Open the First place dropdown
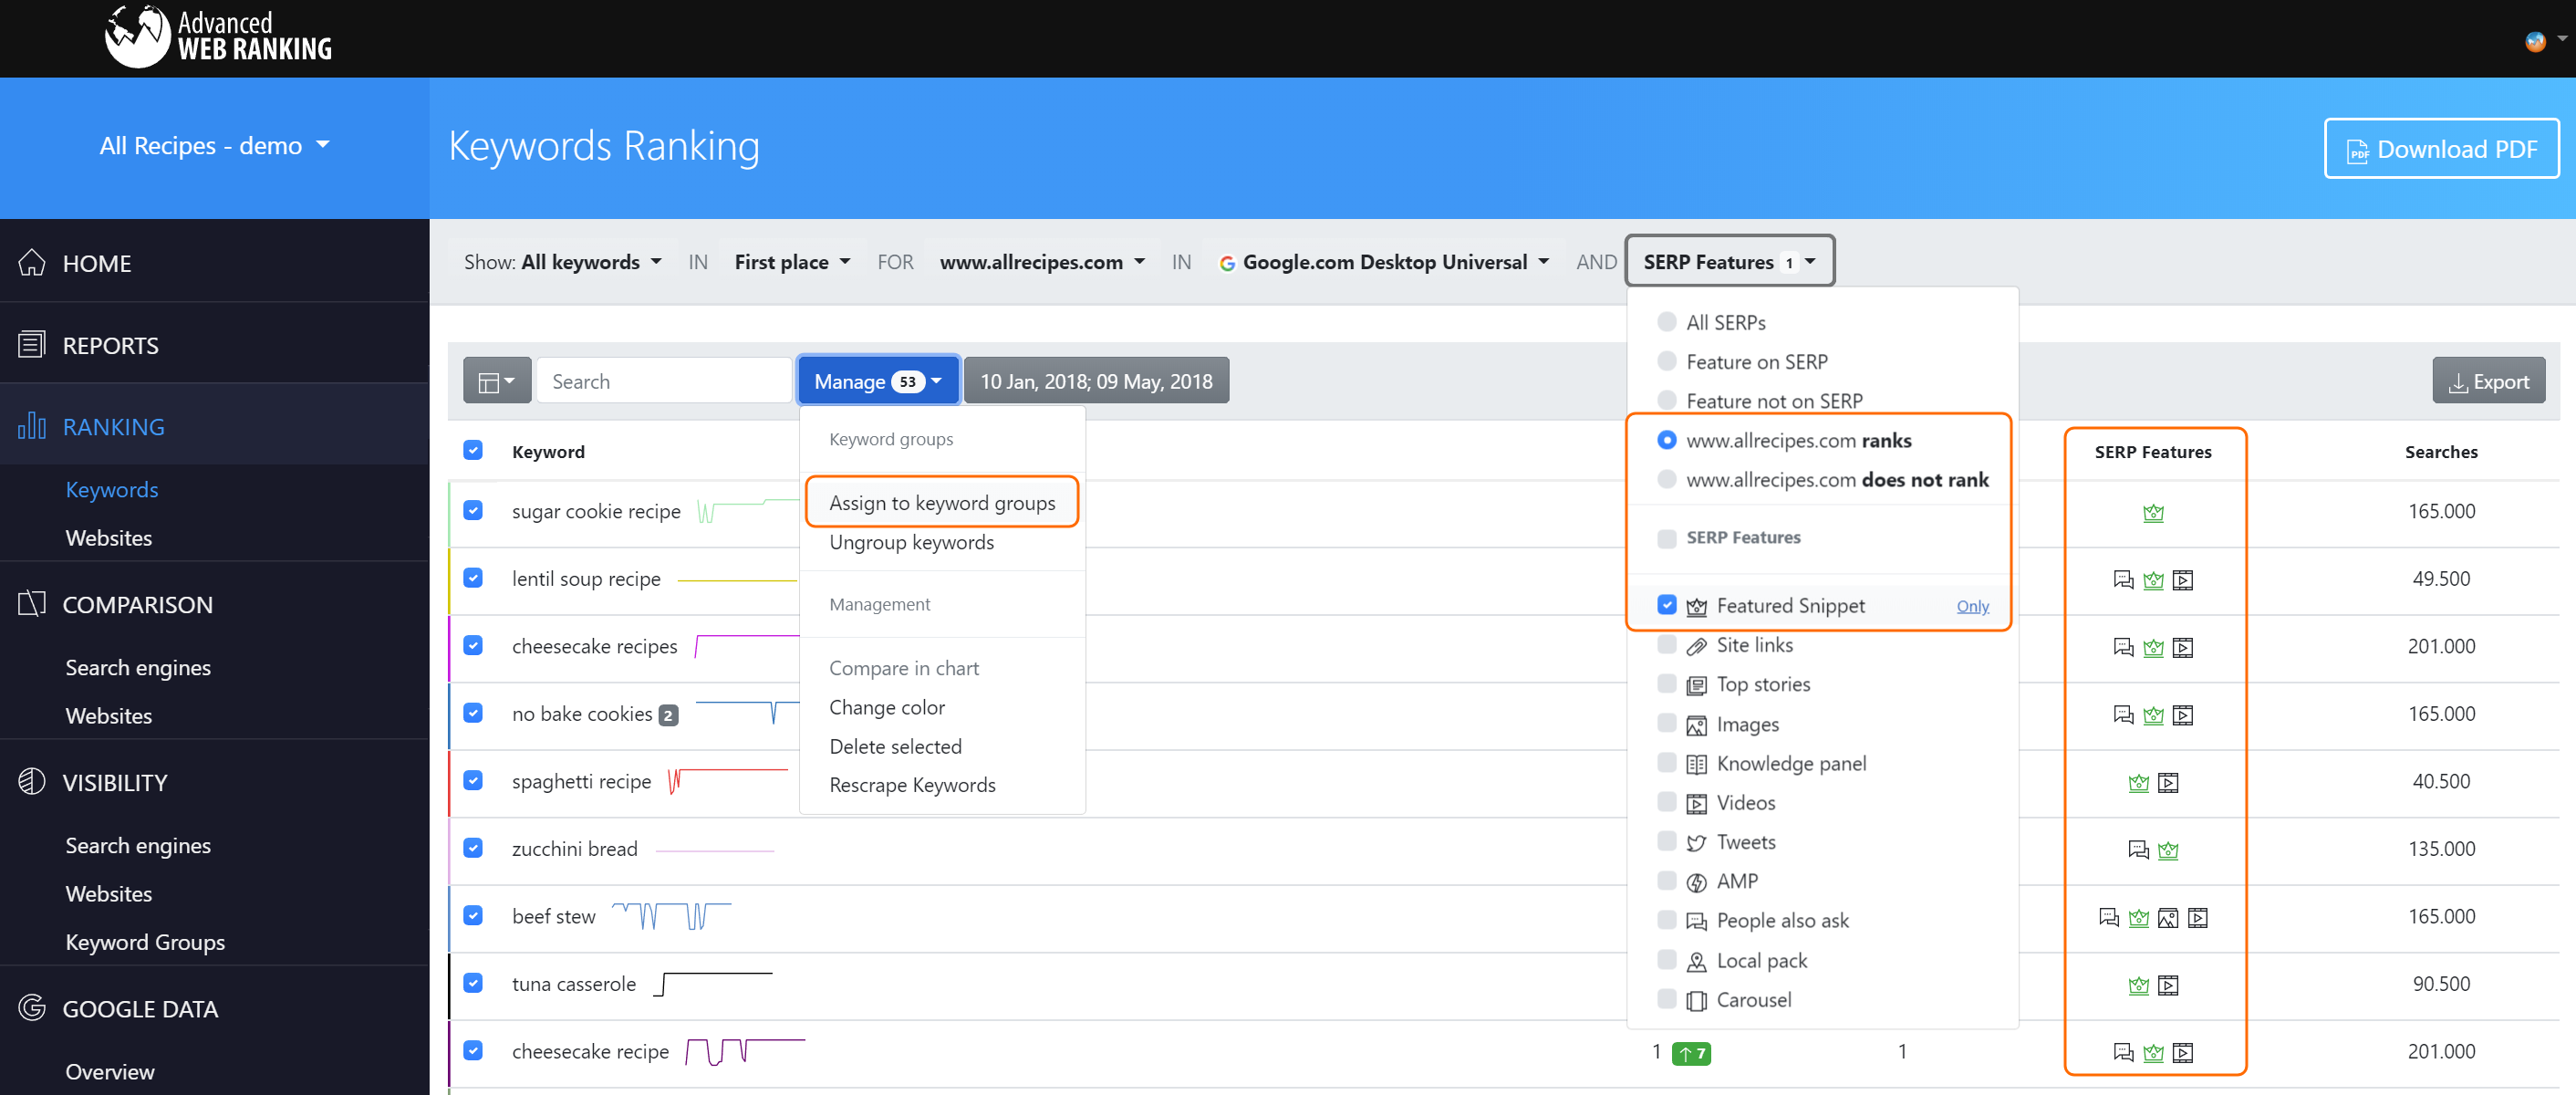Image resolution: width=2576 pixels, height=1095 pixels. coord(792,261)
